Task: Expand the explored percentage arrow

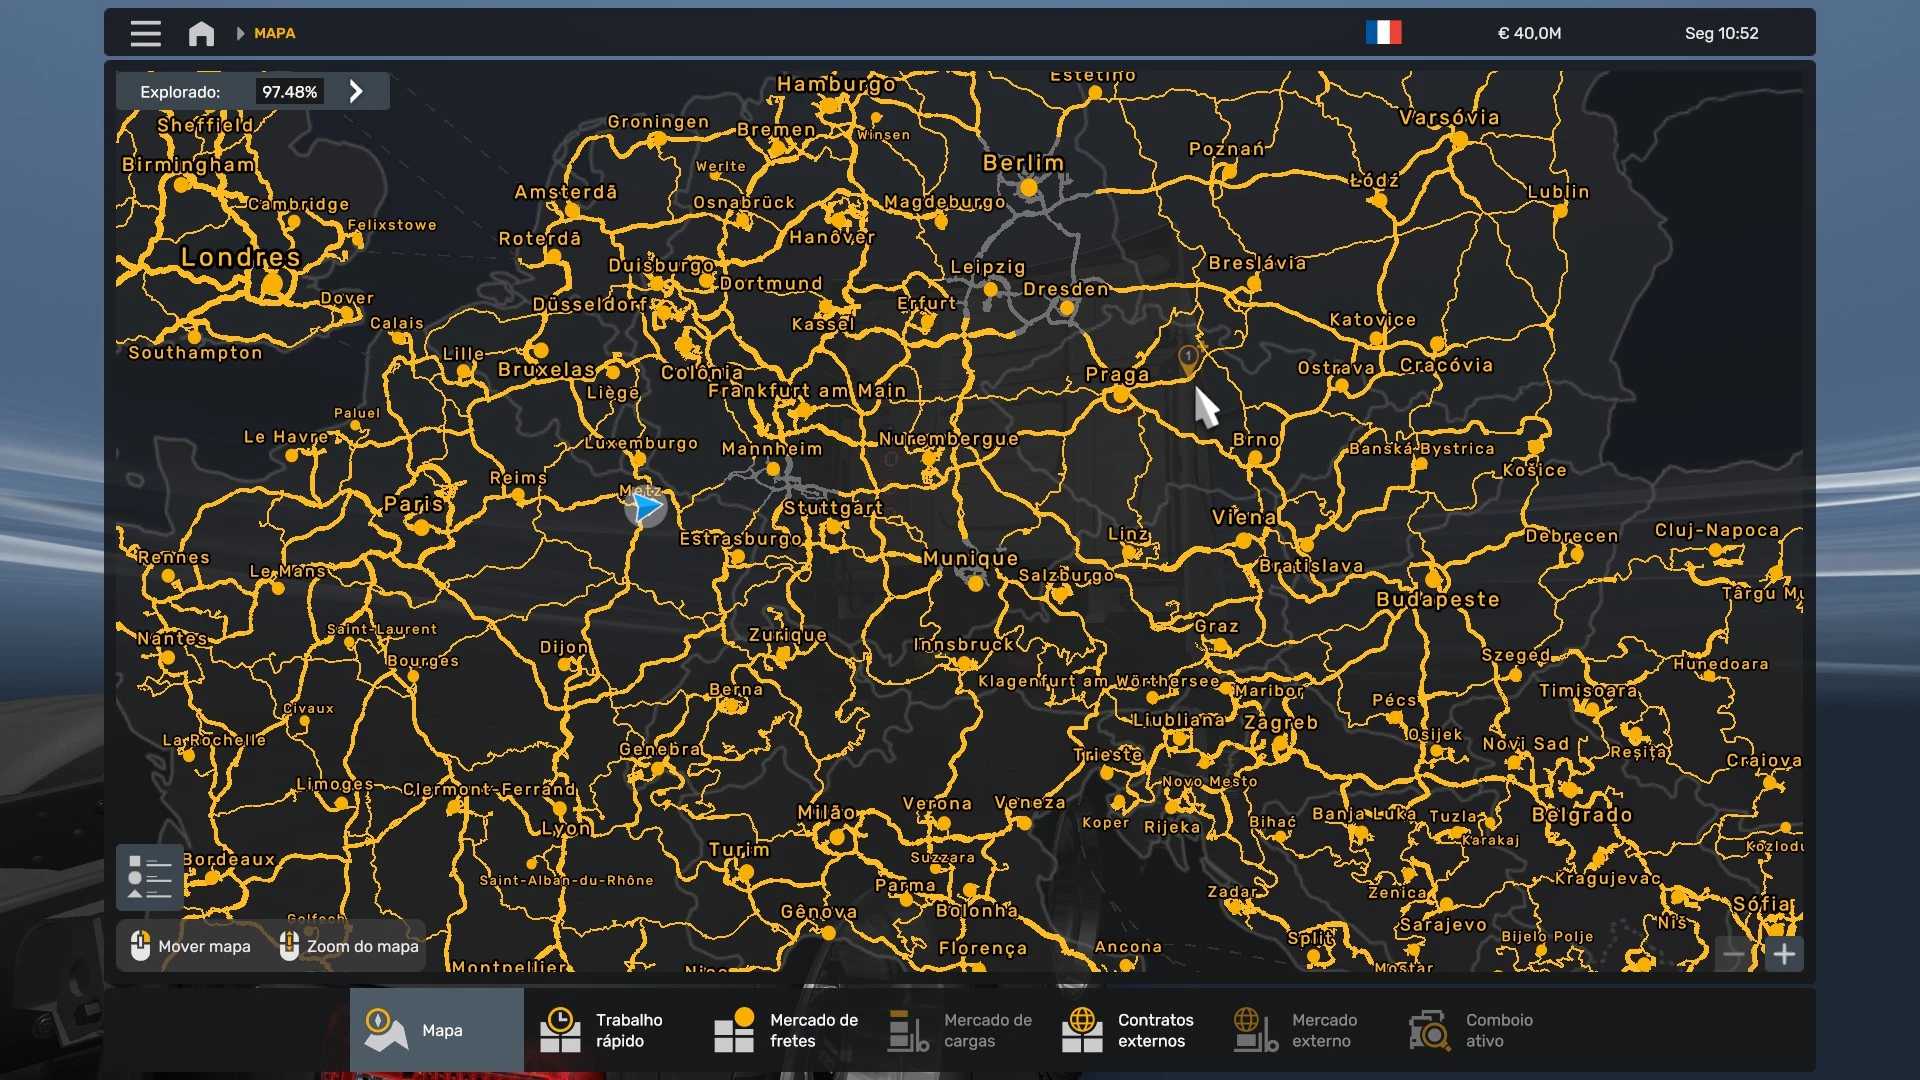Action: [356, 92]
